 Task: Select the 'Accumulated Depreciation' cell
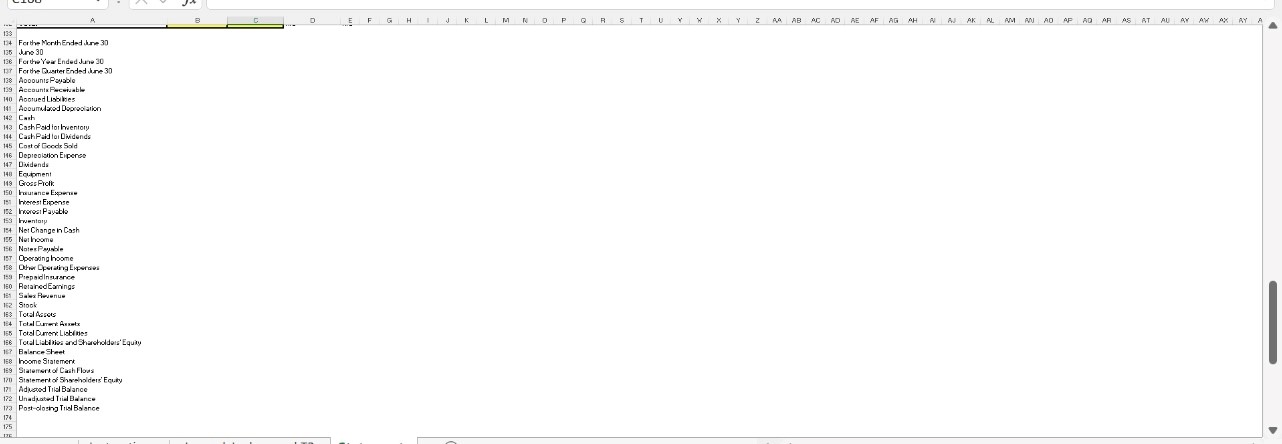point(92,108)
